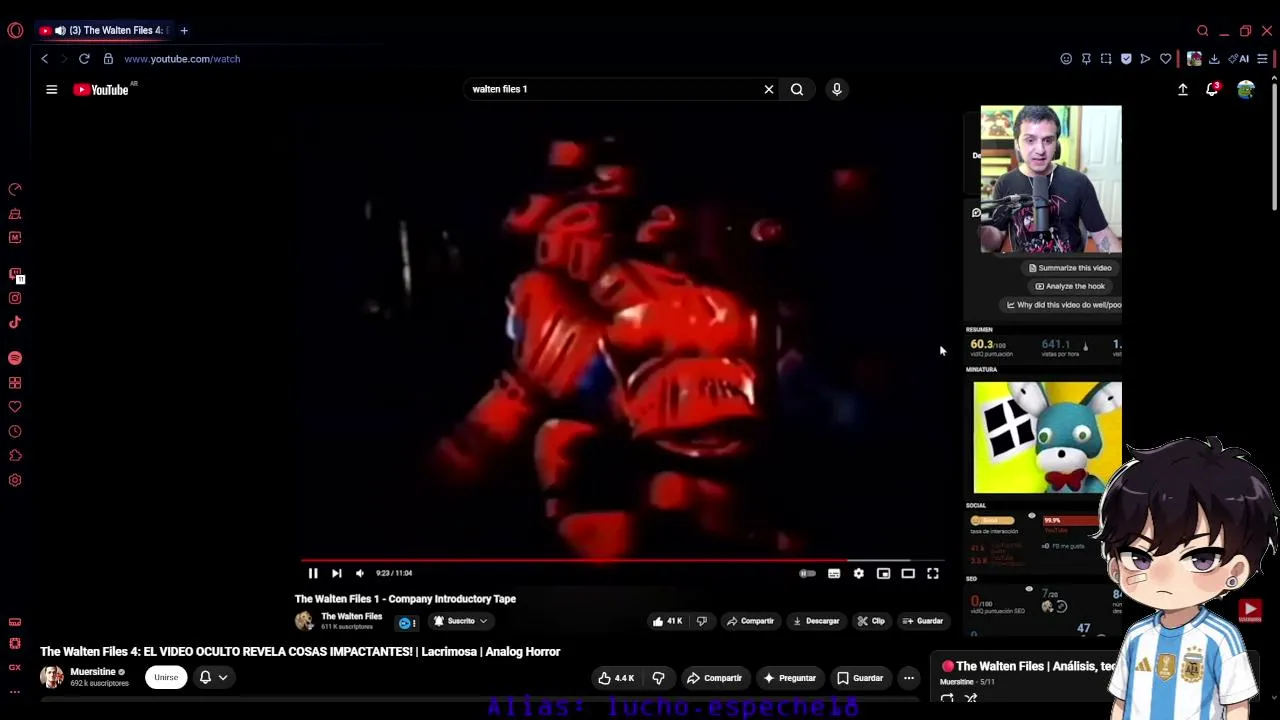The image size is (1280, 720).
Task: Save Walten Files 1 with Guardar
Action: (922, 621)
